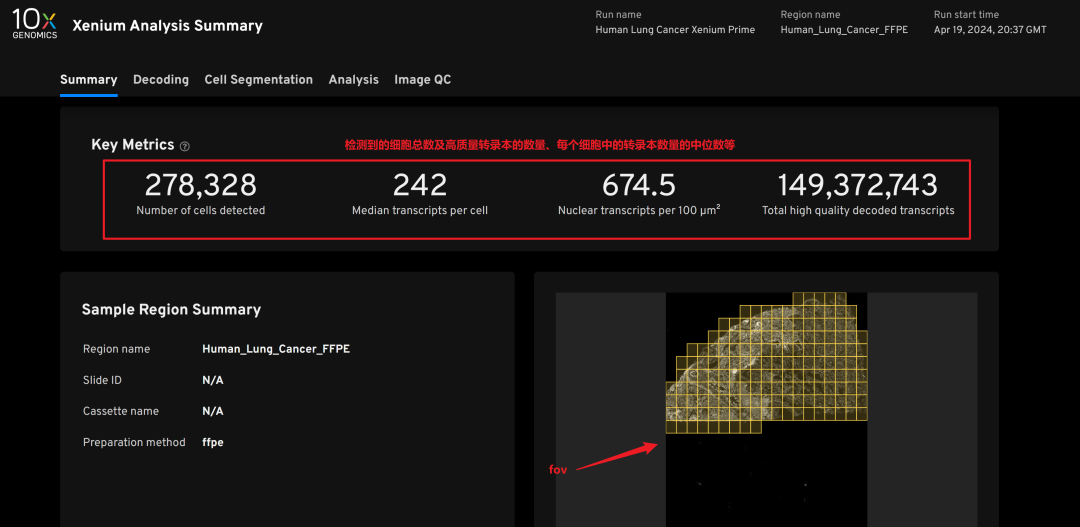Click the Sample Region Summary heading
Image resolution: width=1080 pixels, height=527 pixels.
click(x=171, y=310)
